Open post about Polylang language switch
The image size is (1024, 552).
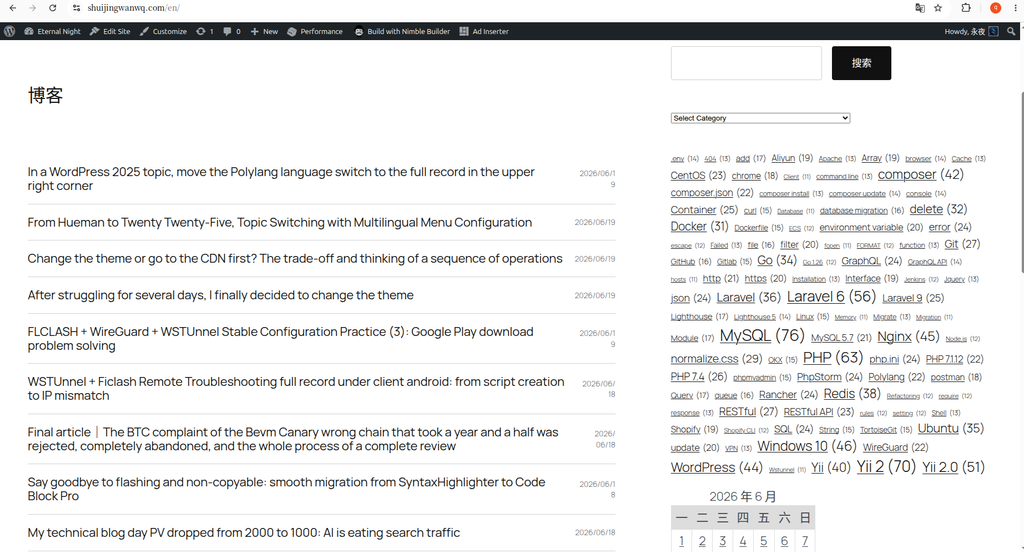tap(281, 179)
